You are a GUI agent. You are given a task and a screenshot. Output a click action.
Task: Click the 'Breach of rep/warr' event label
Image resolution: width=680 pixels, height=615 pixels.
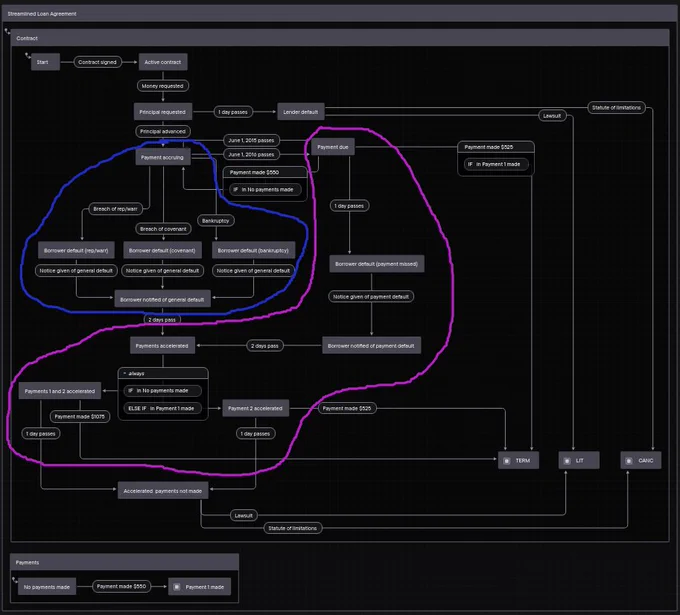pyautogui.click(x=115, y=209)
